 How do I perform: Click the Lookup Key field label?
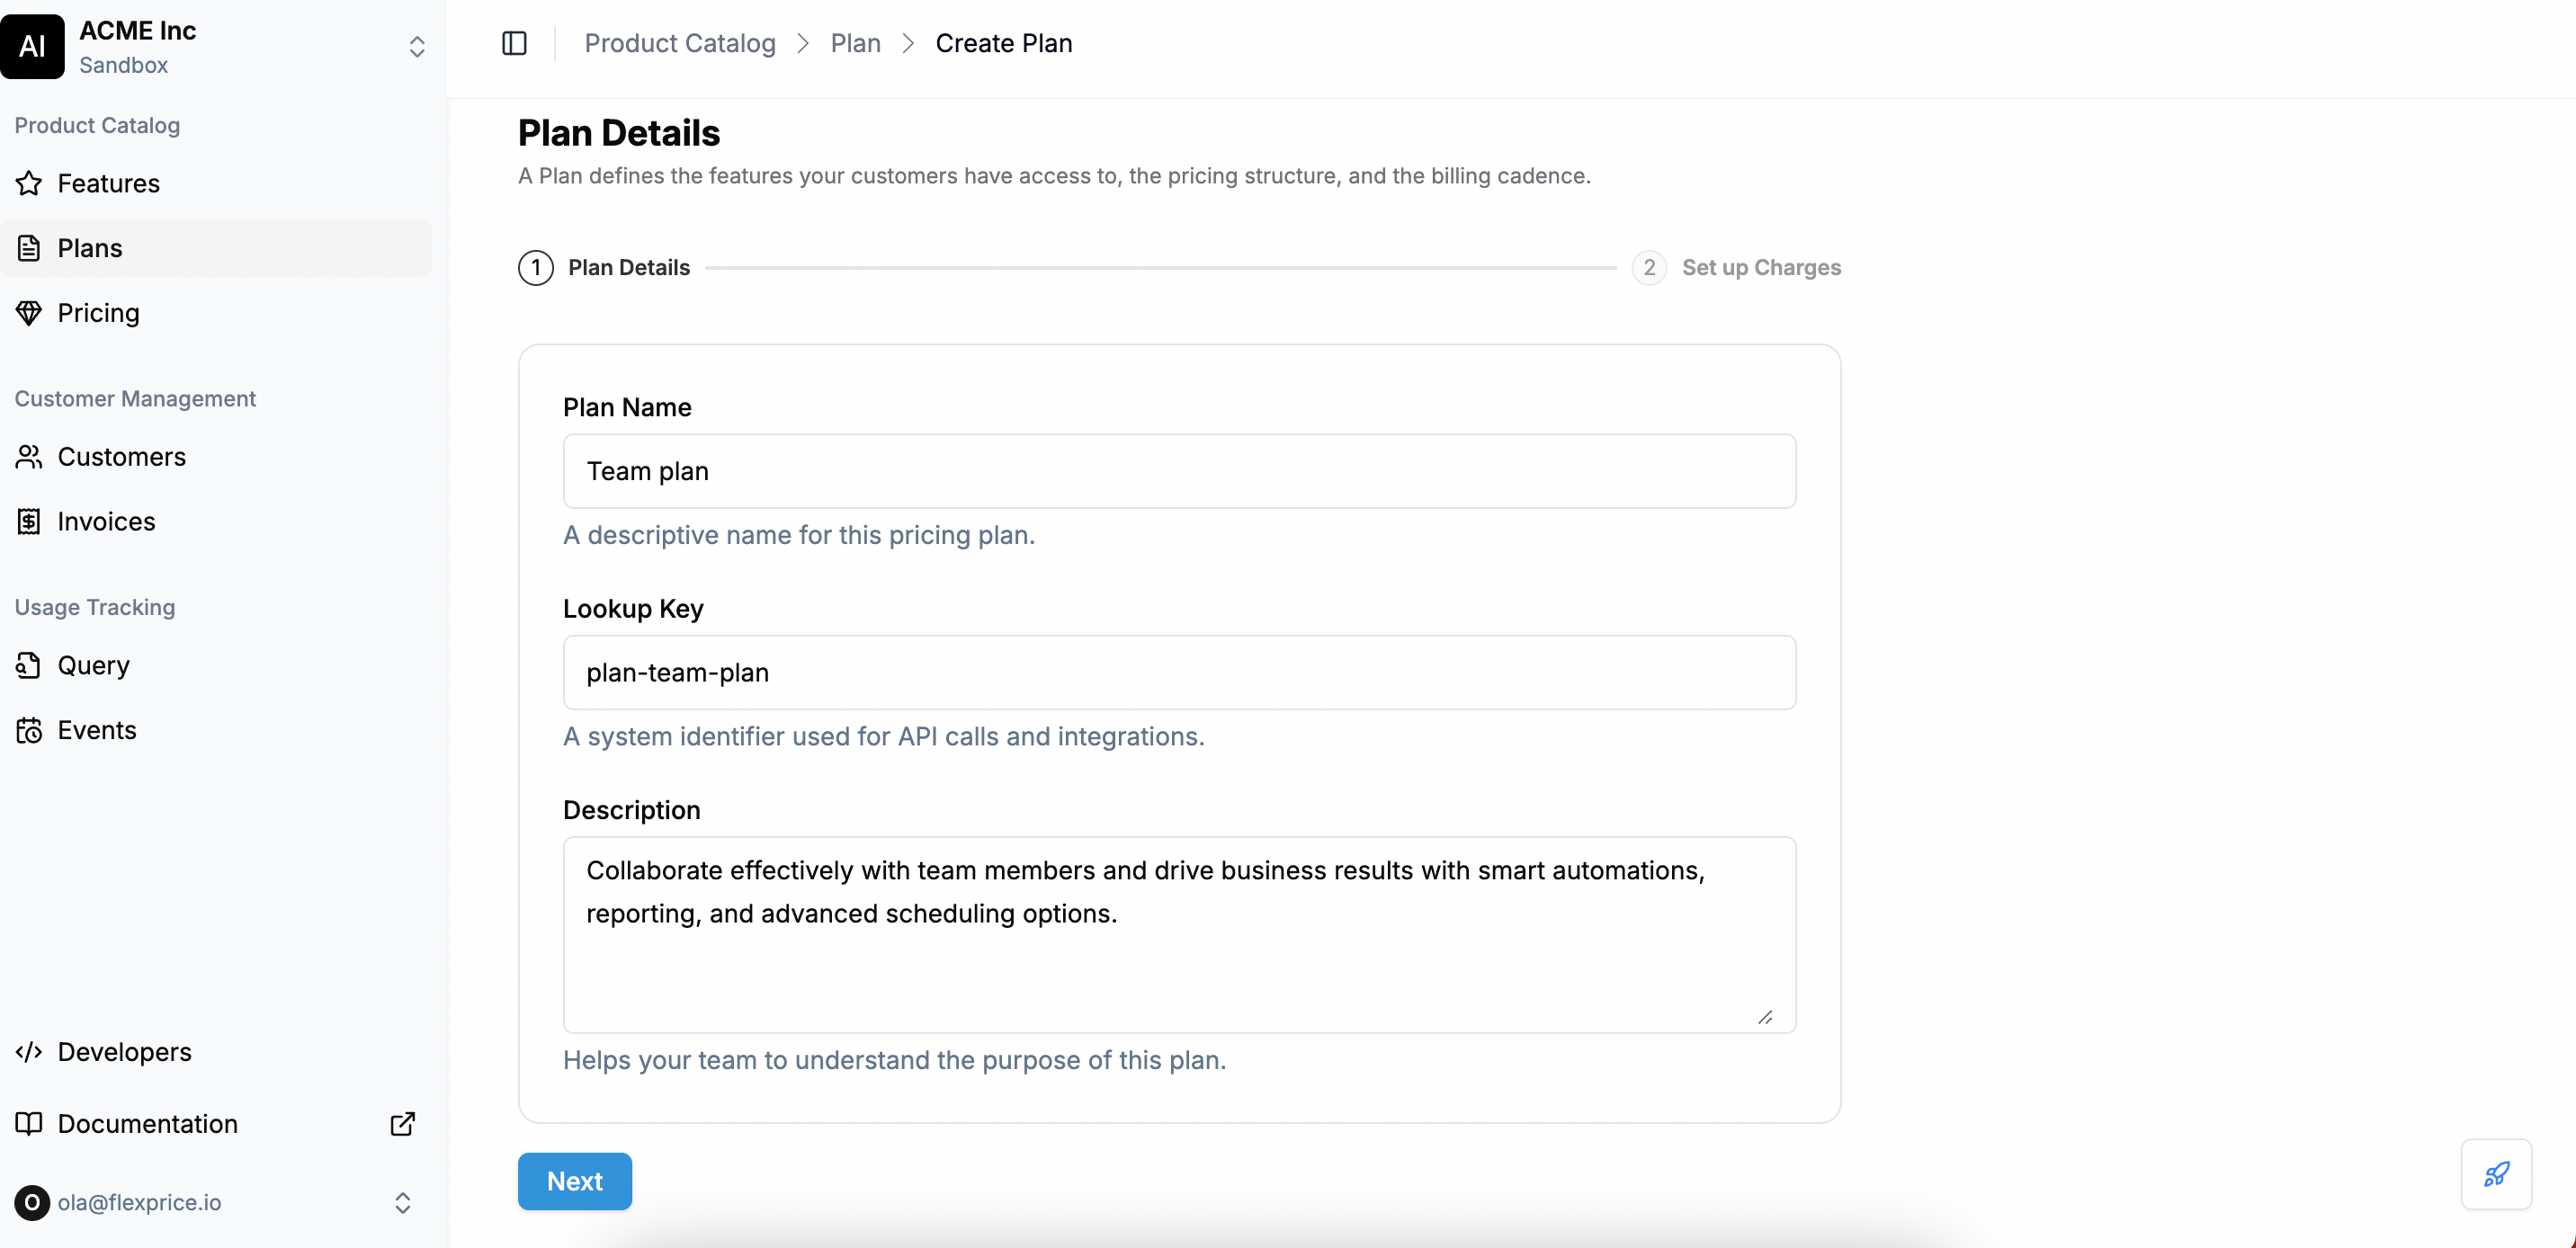(x=633, y=608)
